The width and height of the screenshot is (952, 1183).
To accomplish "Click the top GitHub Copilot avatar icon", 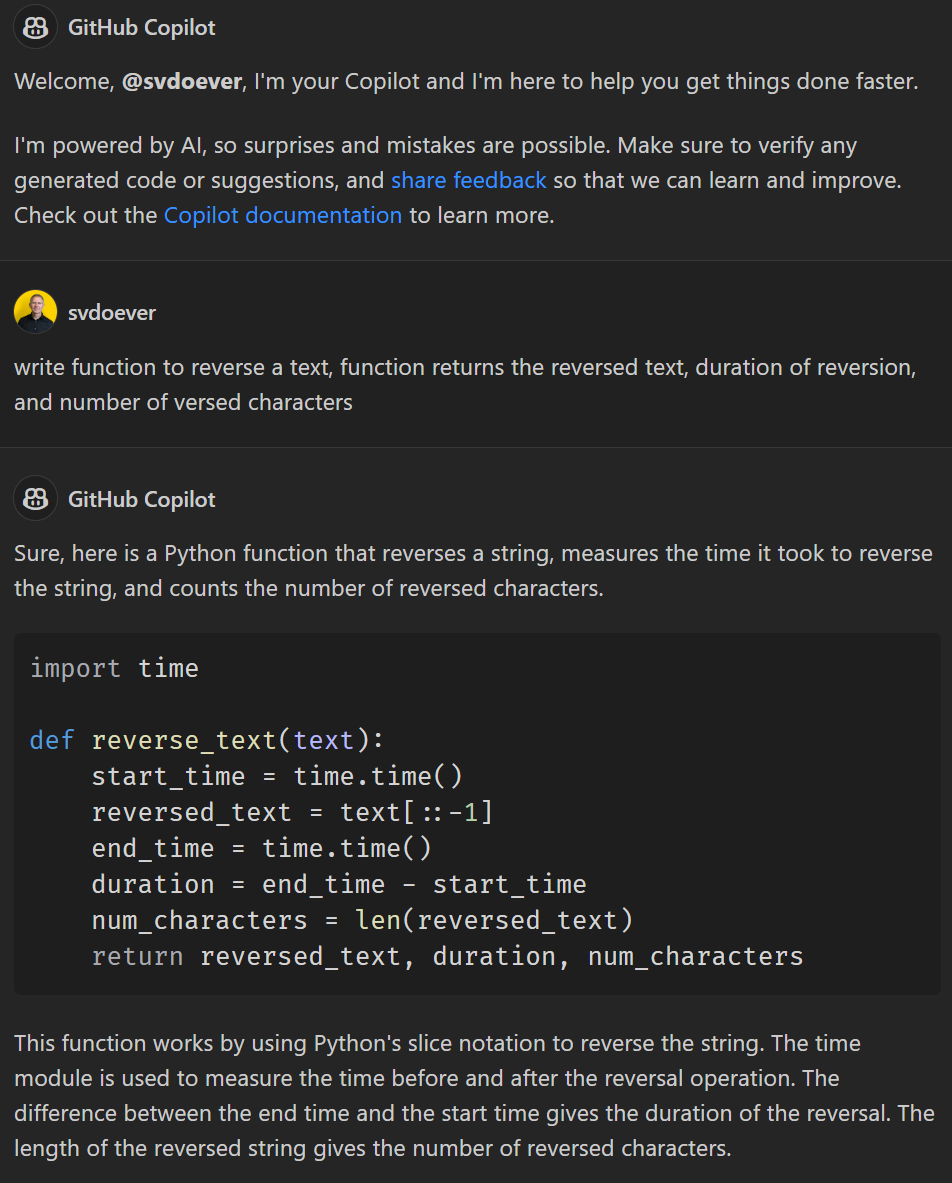I will (35, 27).
